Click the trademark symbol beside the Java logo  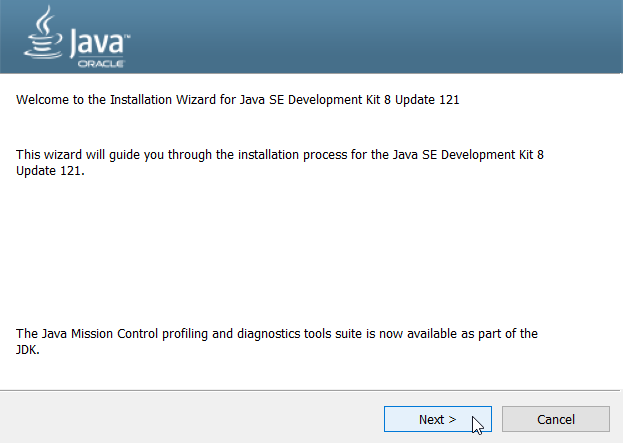pyautogui.click(x=128, y=37)
